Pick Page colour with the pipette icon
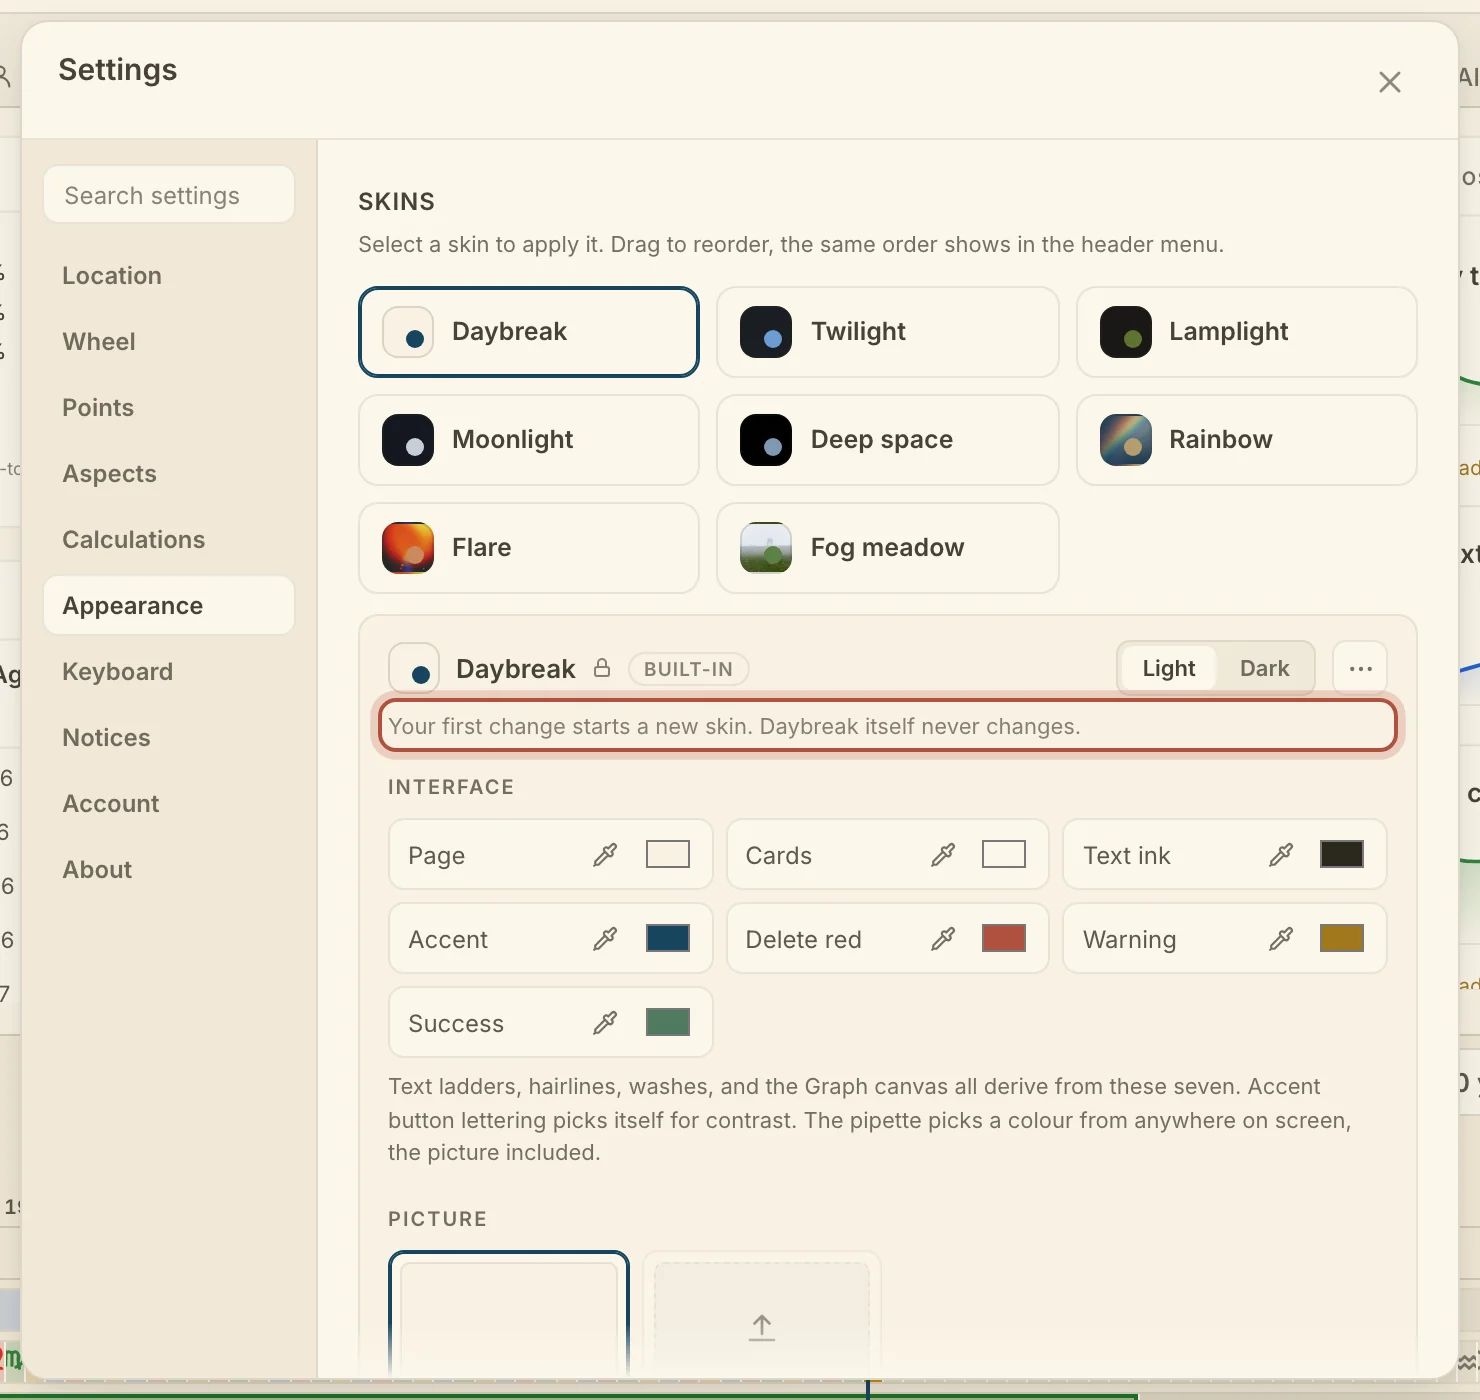 point(605,855)
